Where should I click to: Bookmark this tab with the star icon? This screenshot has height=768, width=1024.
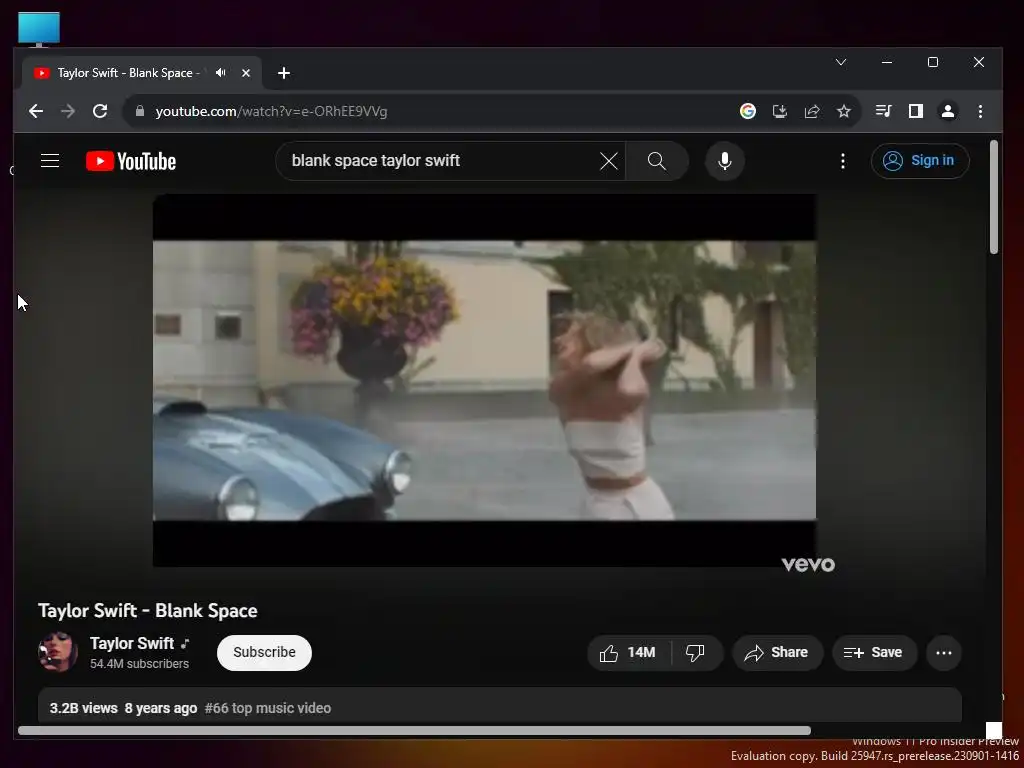coord(844,111)
